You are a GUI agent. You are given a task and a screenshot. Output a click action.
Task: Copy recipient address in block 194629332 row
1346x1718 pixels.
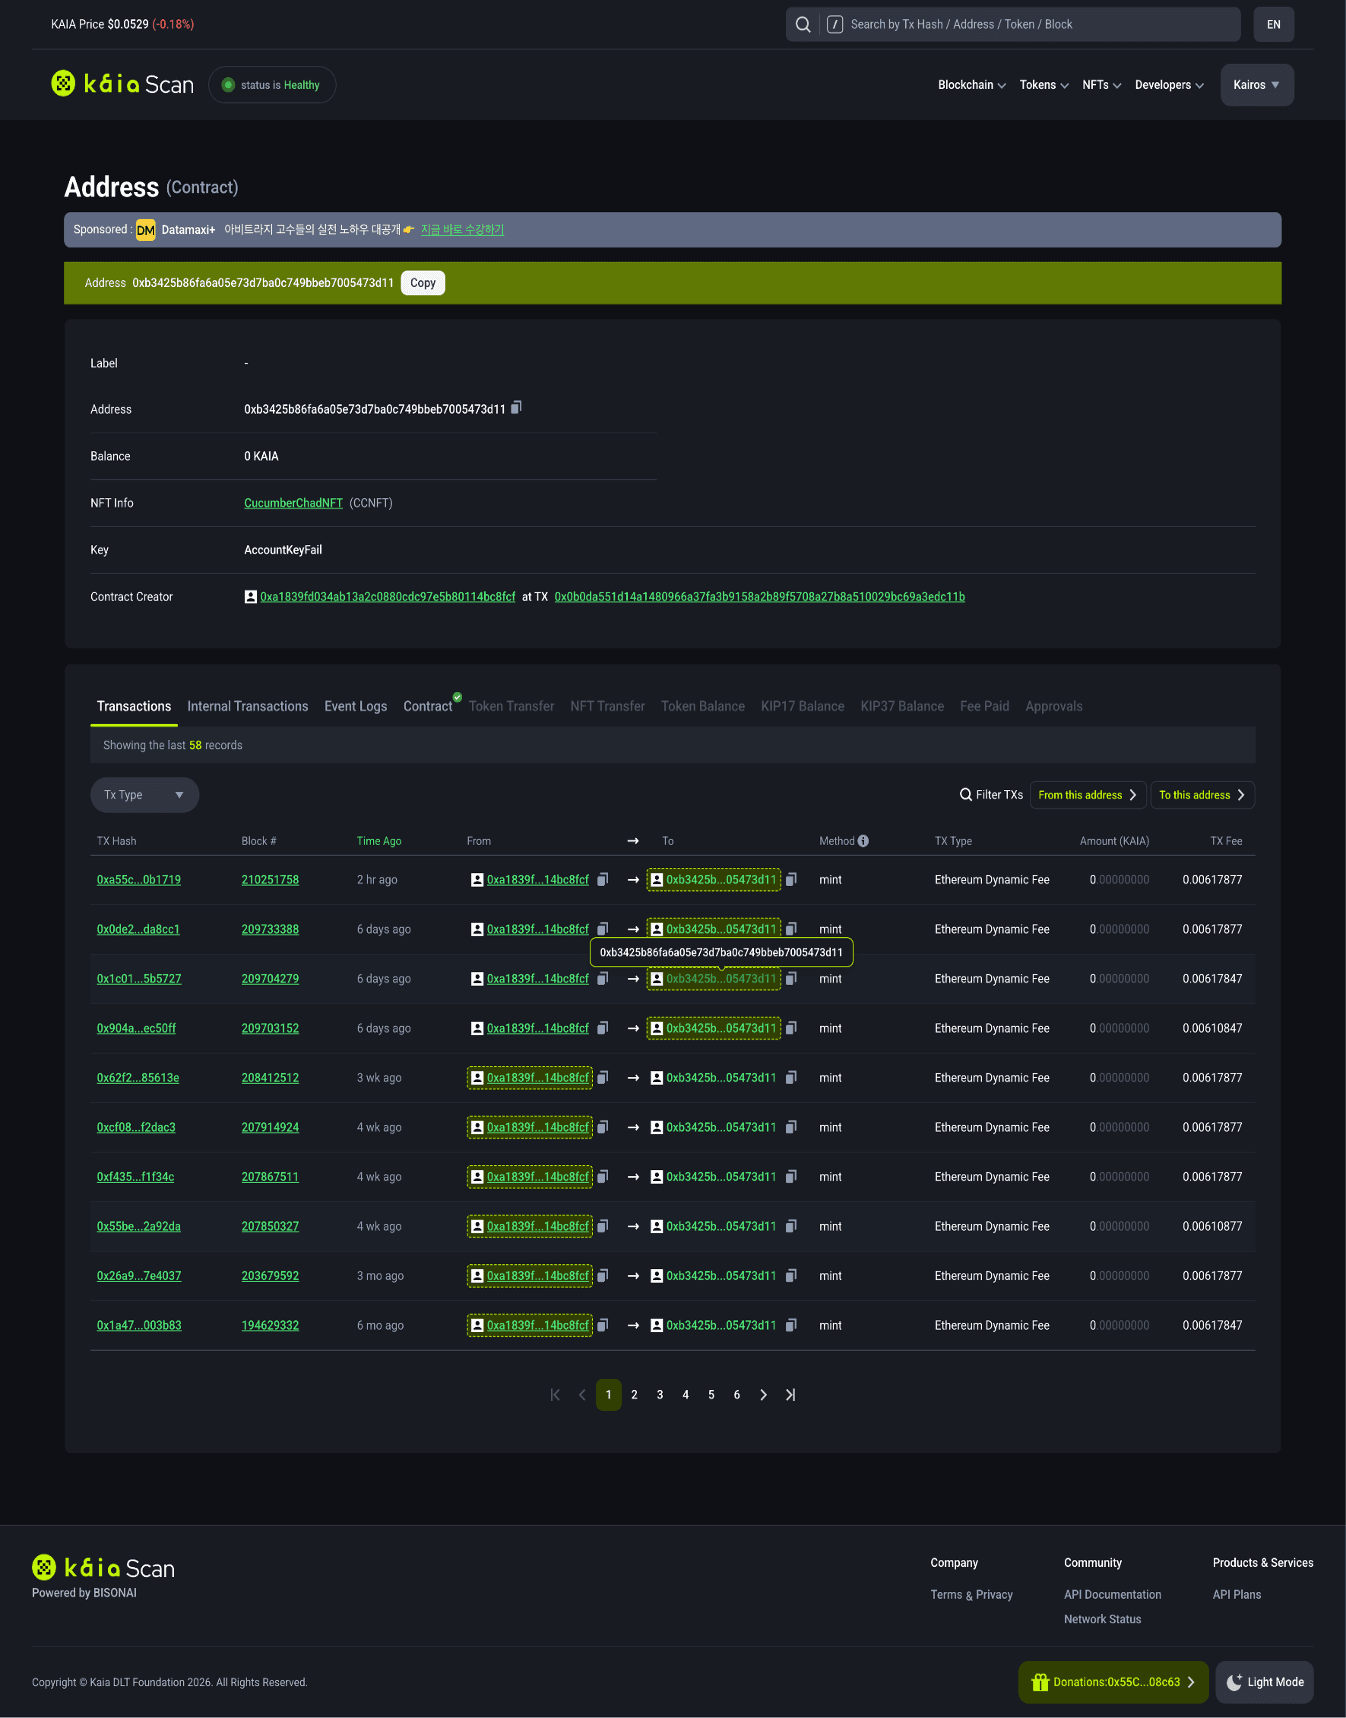click(x=791, y=1326)
